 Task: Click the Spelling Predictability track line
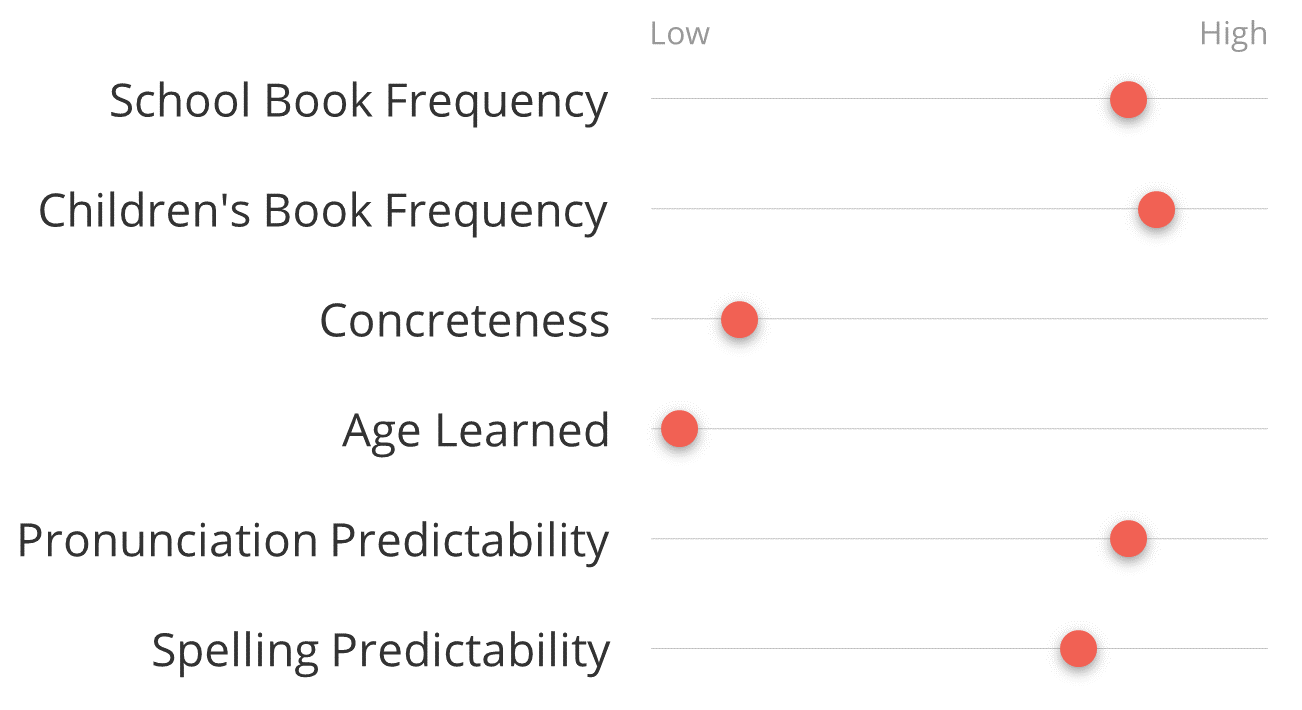(959, 648)
